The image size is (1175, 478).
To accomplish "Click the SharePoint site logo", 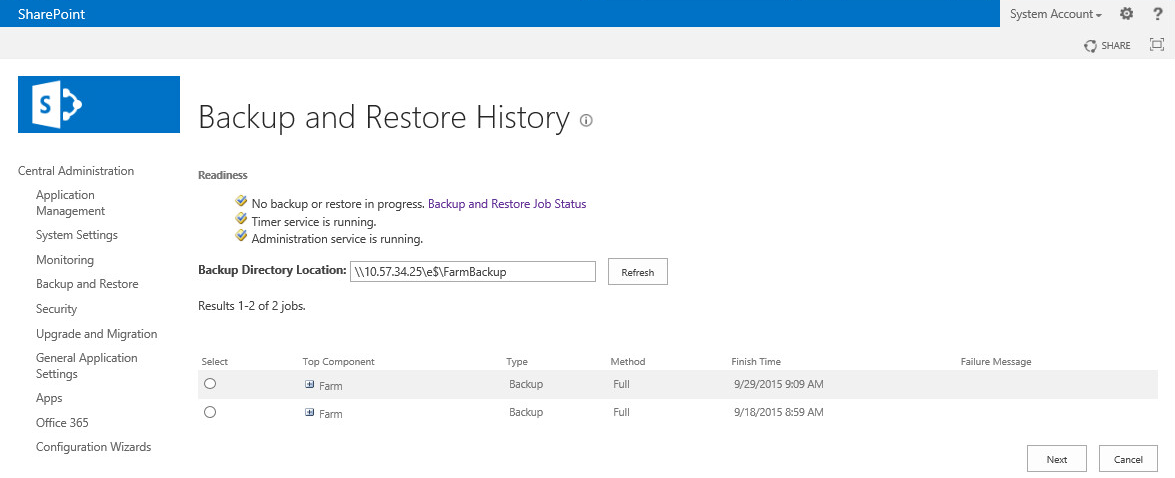I will click(x=99, y=104).
